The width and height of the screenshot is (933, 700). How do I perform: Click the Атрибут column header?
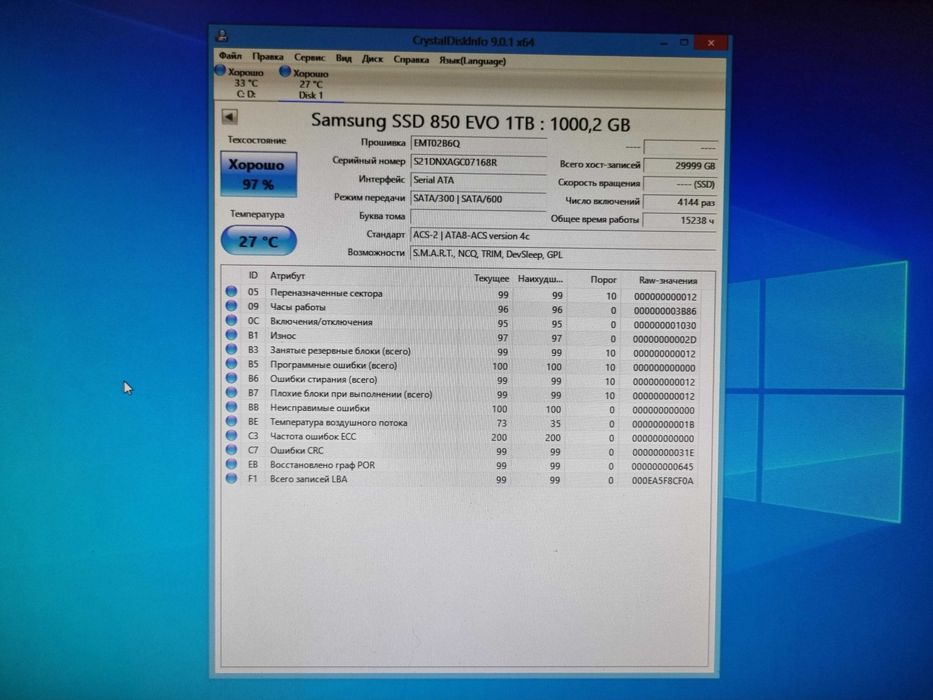tap(287, 276)
